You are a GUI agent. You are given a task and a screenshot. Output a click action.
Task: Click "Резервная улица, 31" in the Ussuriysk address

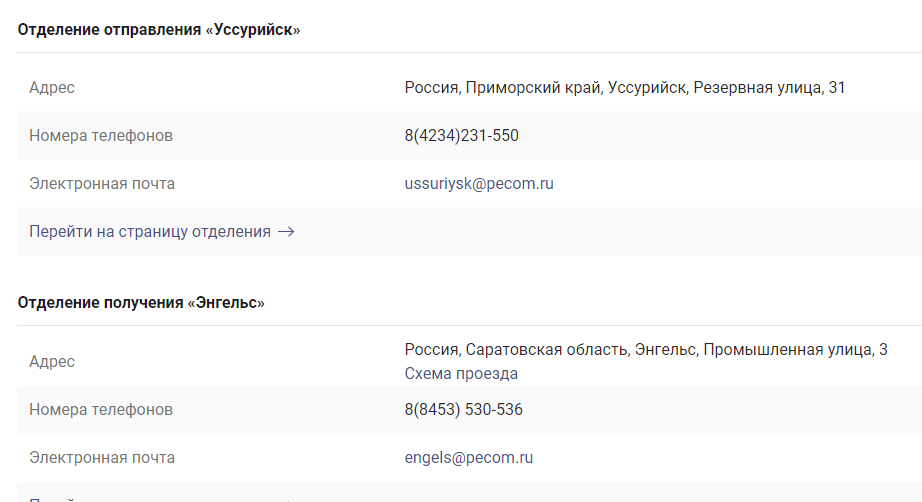(769, 88)
